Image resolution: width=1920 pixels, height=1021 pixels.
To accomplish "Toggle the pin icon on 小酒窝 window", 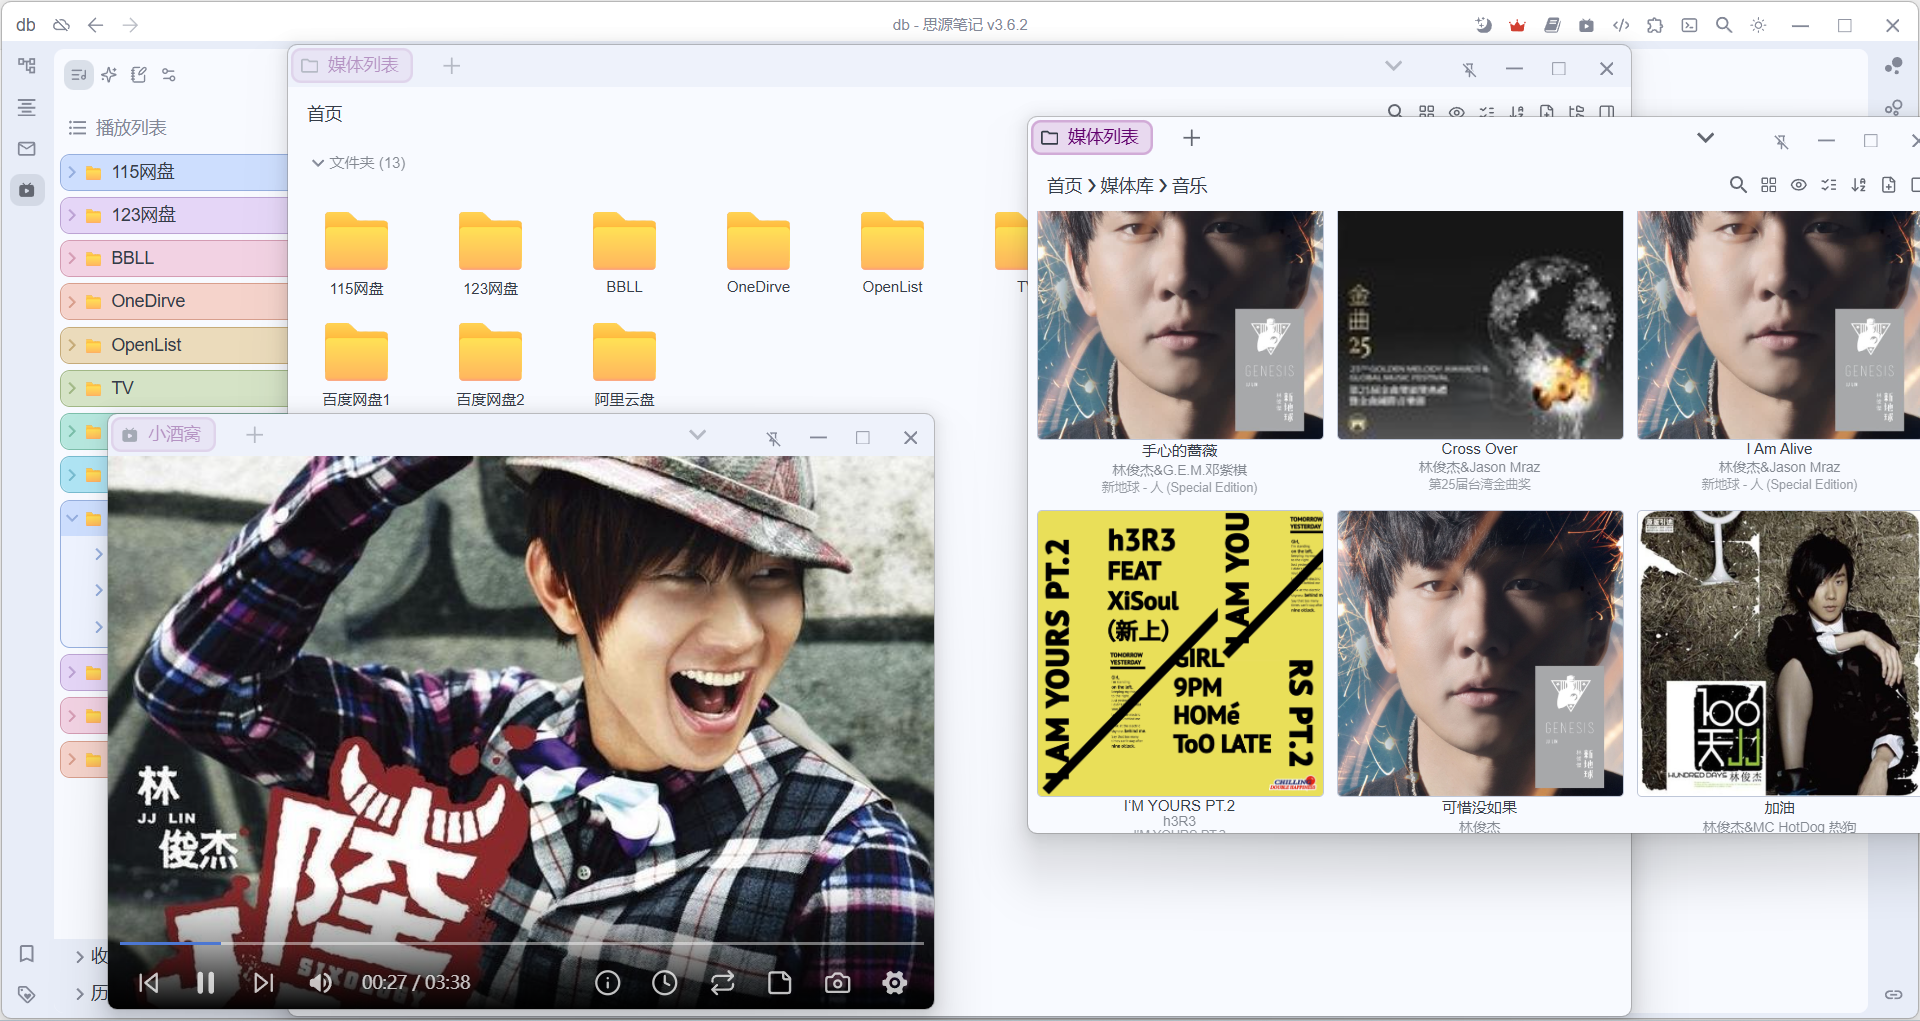I will 773,438.
